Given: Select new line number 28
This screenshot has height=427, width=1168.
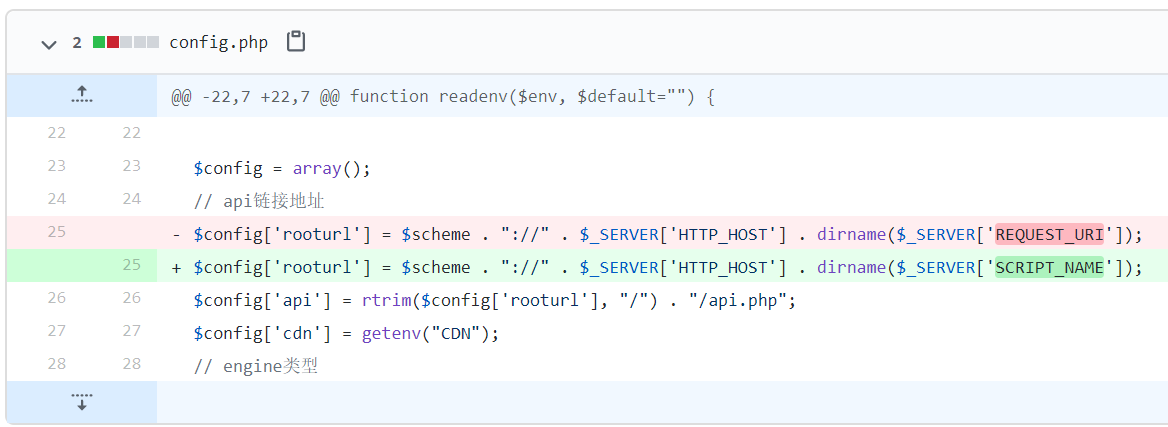Looking at the screenshot, I should coord(132,364).
